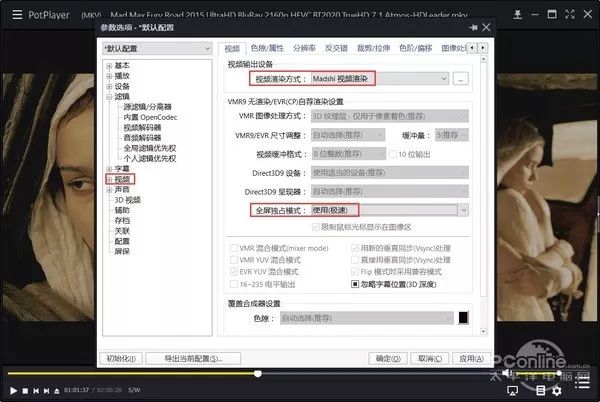The width and height of the screenshot is (600, 402).
Task: Click the pin icon in the preferences dialog title
Action: point(473,28)
